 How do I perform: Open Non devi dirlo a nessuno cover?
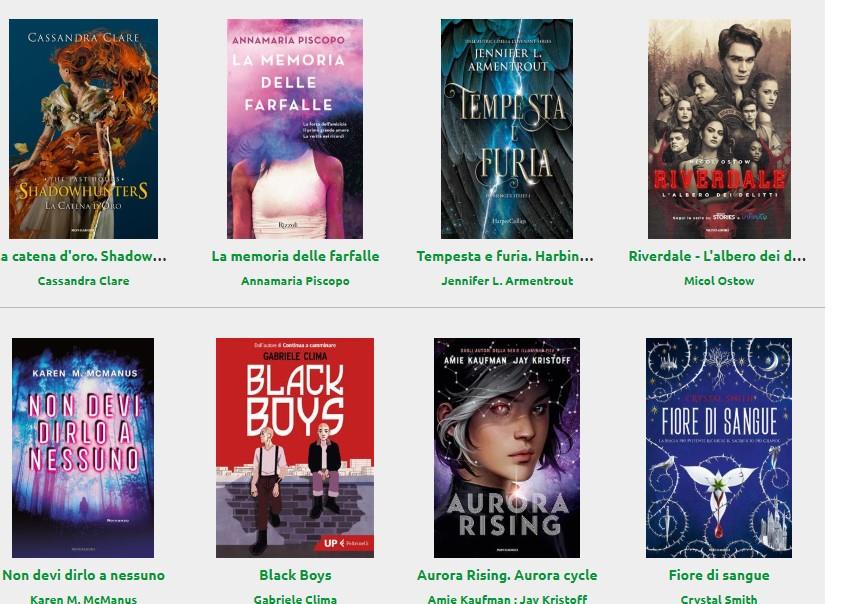tap(83, 448)
